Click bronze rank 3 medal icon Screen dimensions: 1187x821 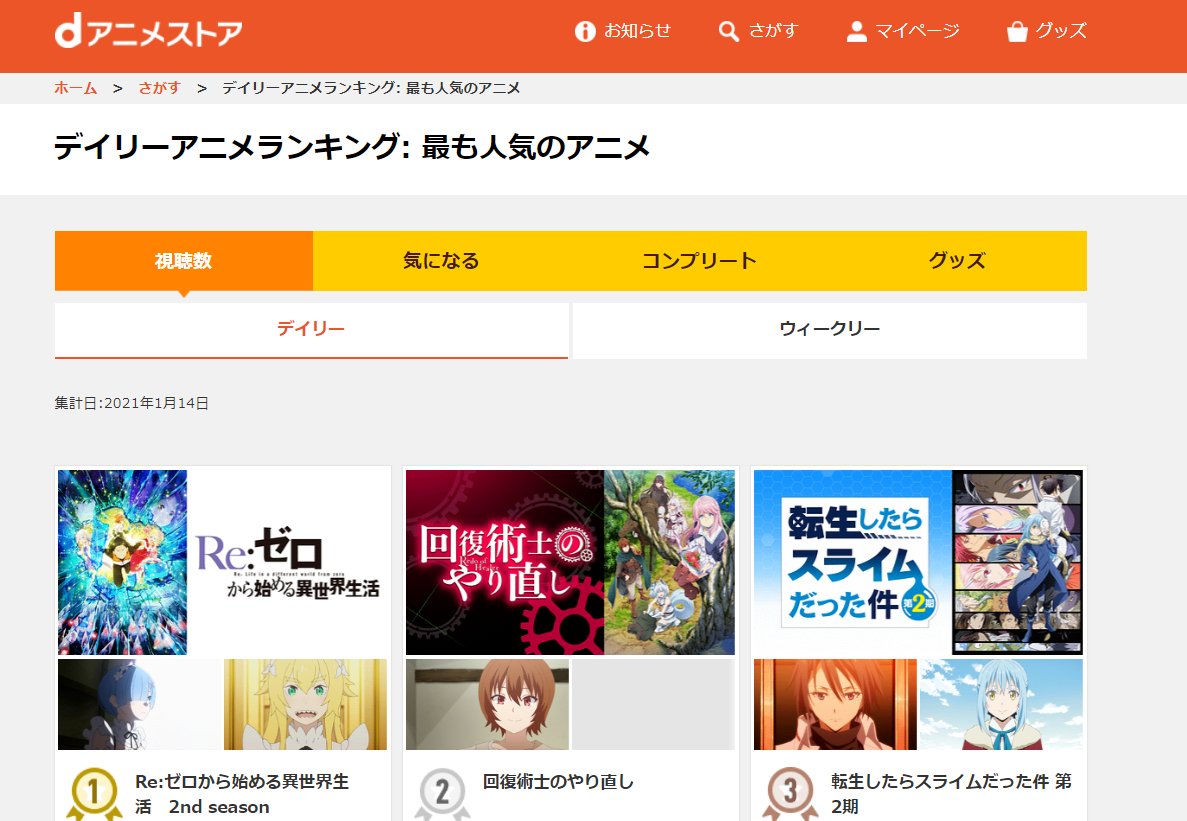(x=790, y=794)
